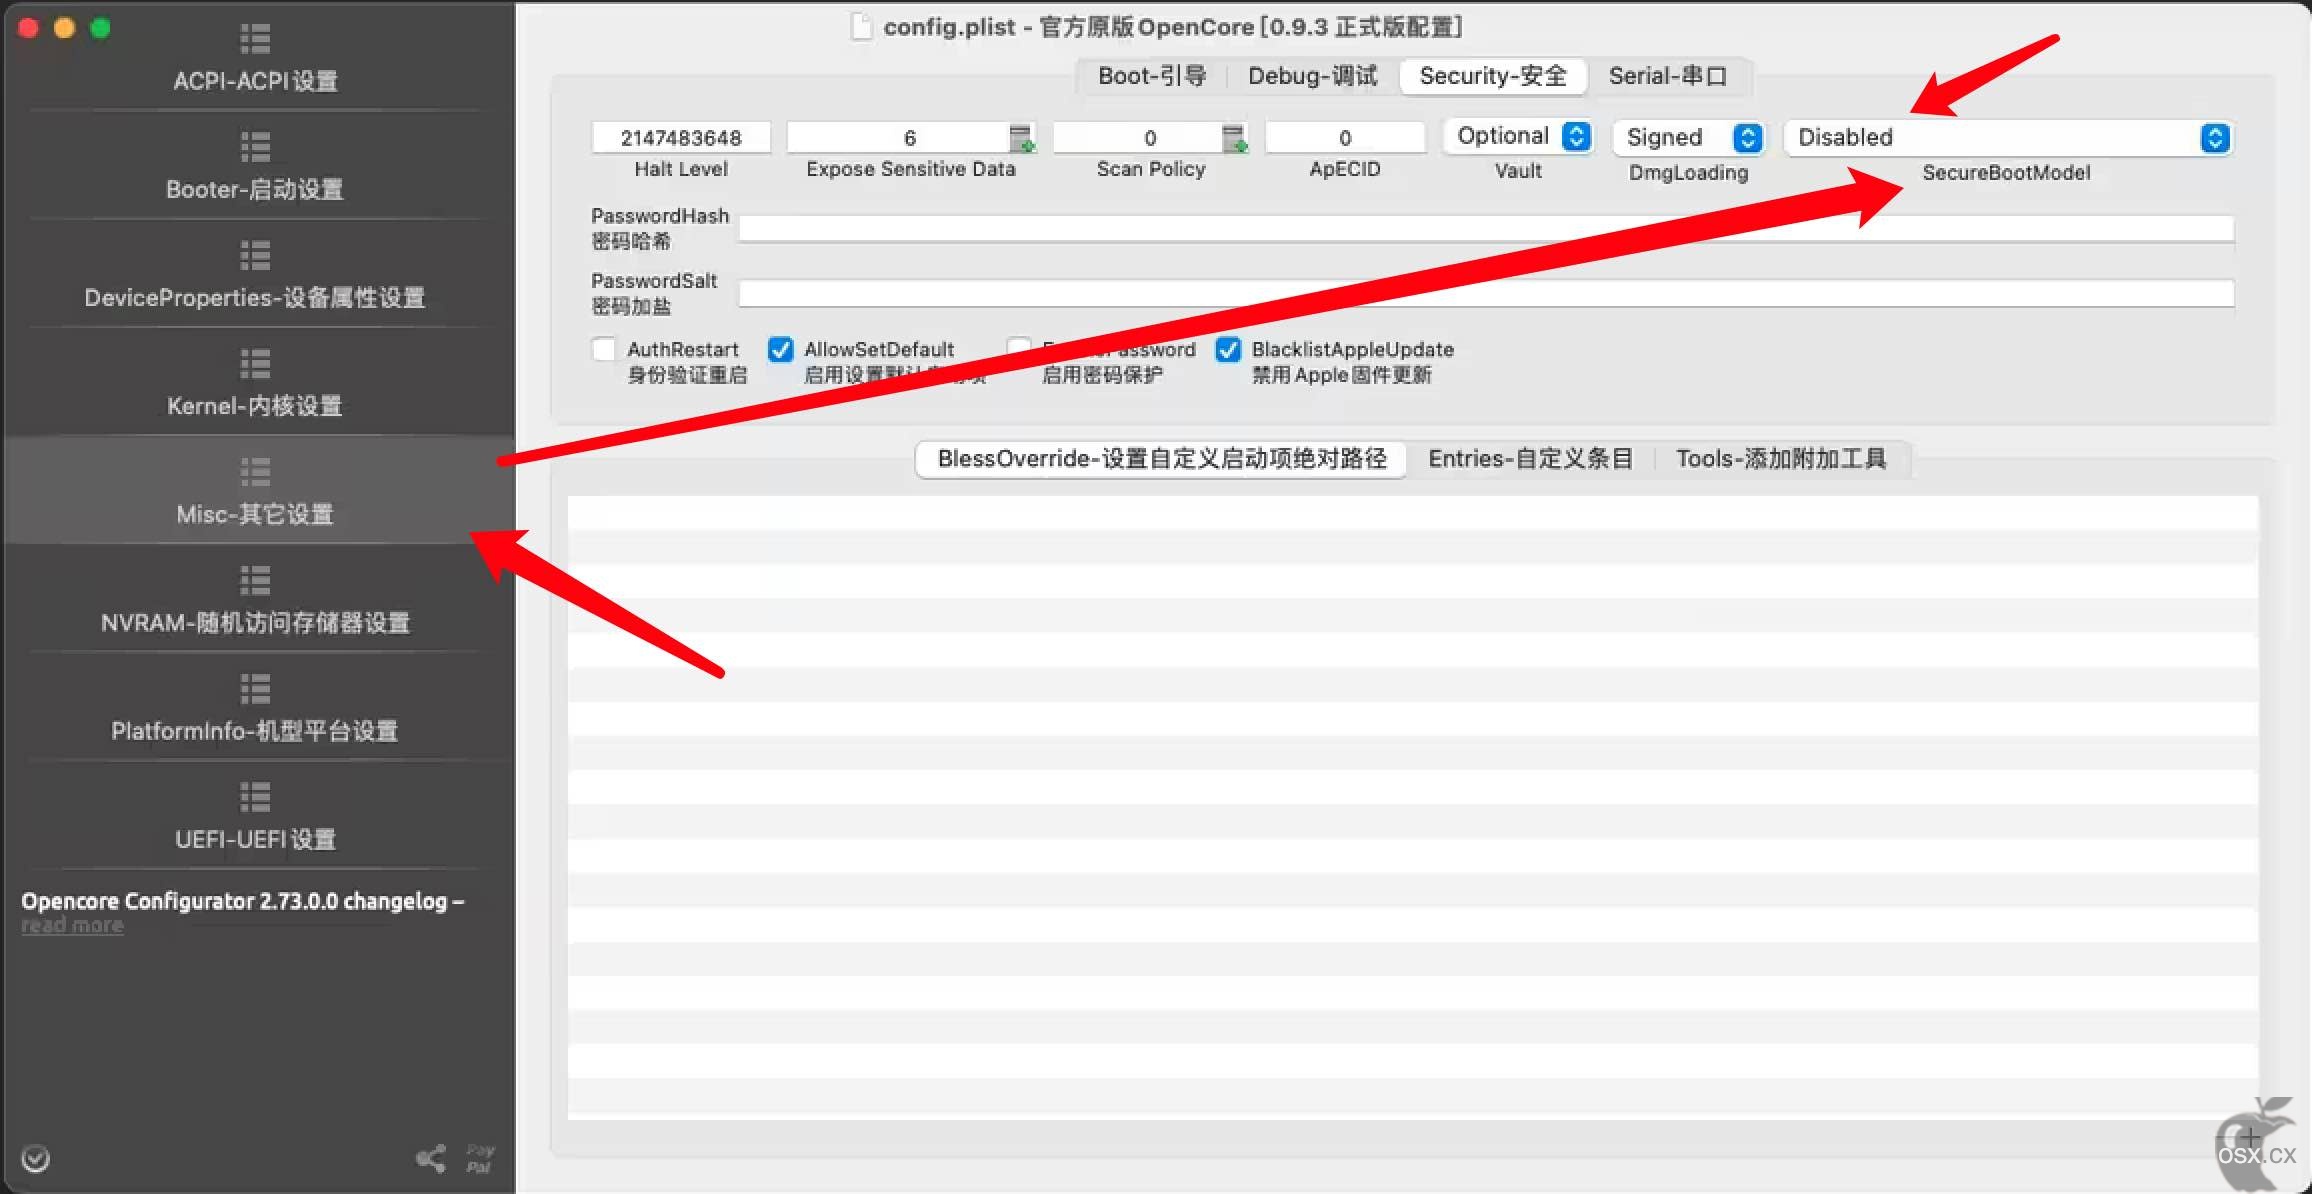2312x1194 pixels.
Task: Click the PasswordHash text field
Action: (x=1486, y=229)
